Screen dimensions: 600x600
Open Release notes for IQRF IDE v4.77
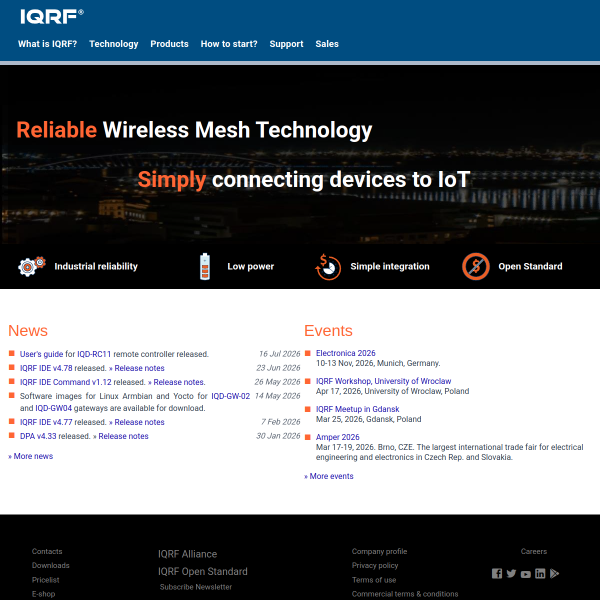click(139, 422)
